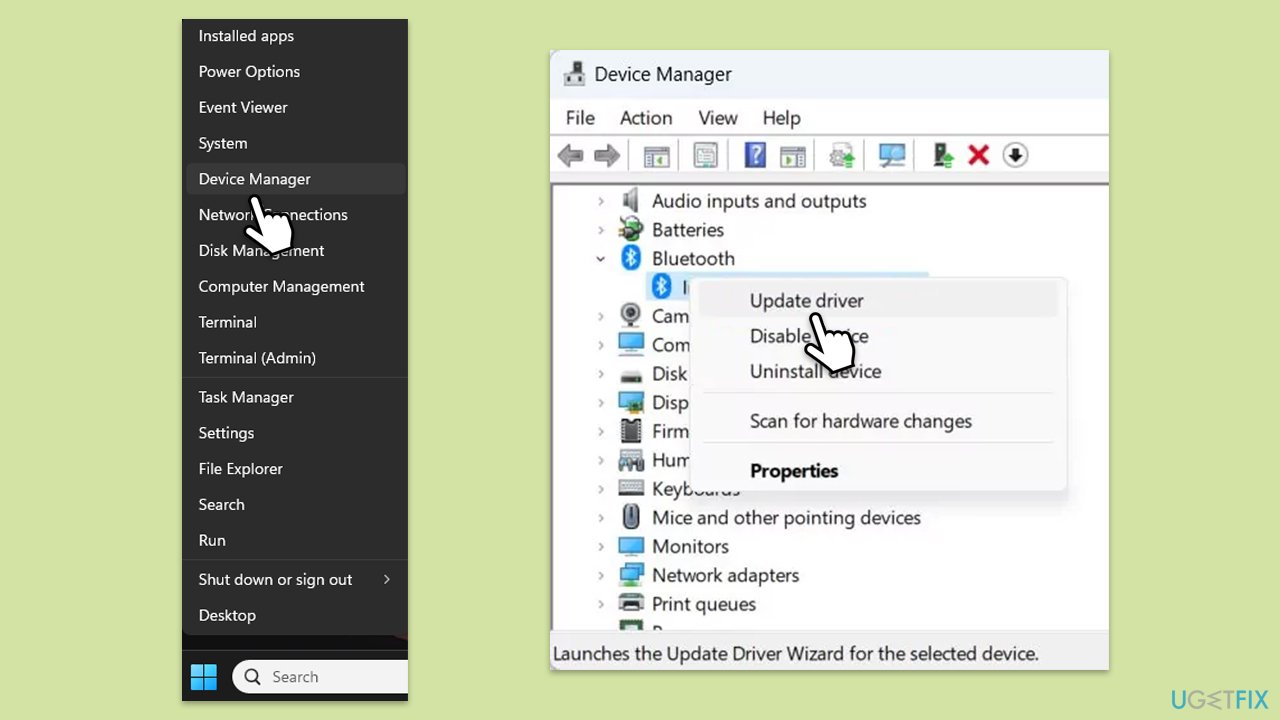The image size is (1280, 720).
Task: Click the taskbar Search box
Action: click(x=320, y=677)
